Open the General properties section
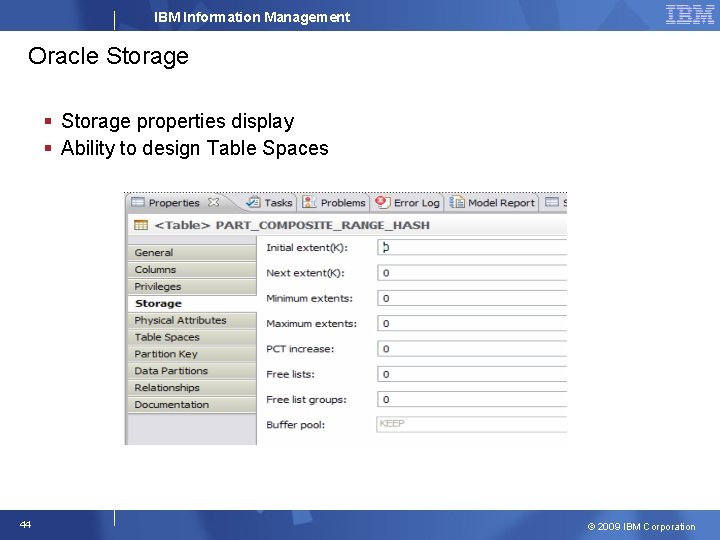Image resolution: width=720 pixels, height=540 pixels. [x=191, y=253]
